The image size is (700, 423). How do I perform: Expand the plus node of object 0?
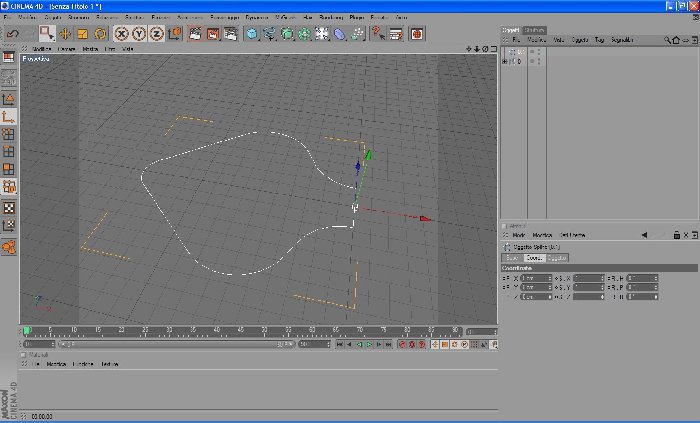point(504,62)
